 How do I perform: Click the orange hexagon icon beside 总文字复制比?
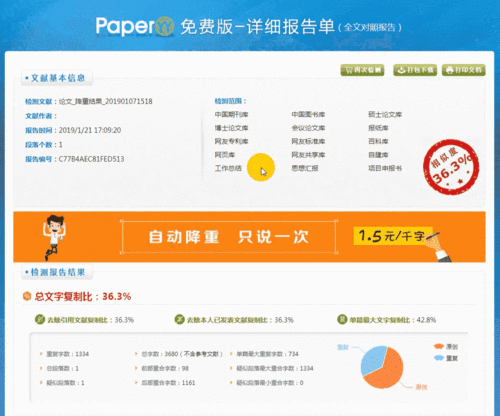pos(27,296)
